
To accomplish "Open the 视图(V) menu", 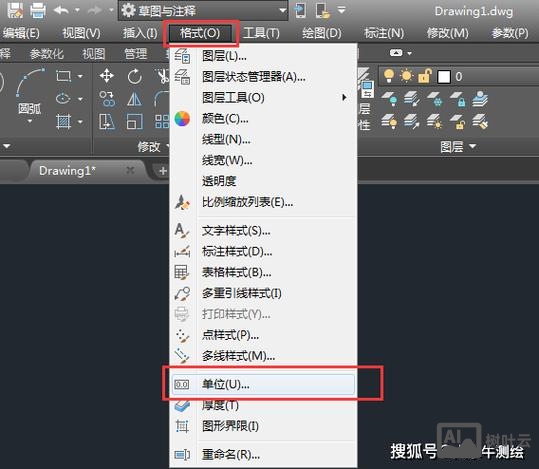I will point(81,33).
